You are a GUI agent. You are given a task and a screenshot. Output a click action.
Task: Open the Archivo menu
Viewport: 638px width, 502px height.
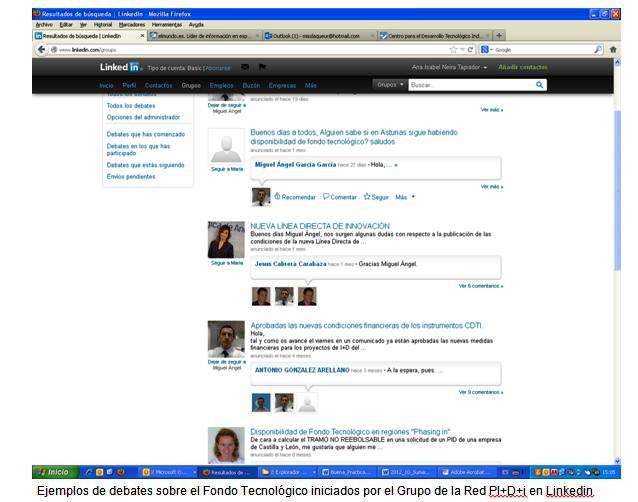tap(44, 25)
